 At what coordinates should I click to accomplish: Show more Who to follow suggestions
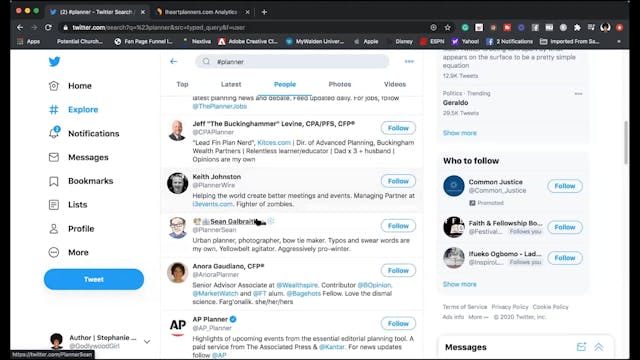coord(459,284)
